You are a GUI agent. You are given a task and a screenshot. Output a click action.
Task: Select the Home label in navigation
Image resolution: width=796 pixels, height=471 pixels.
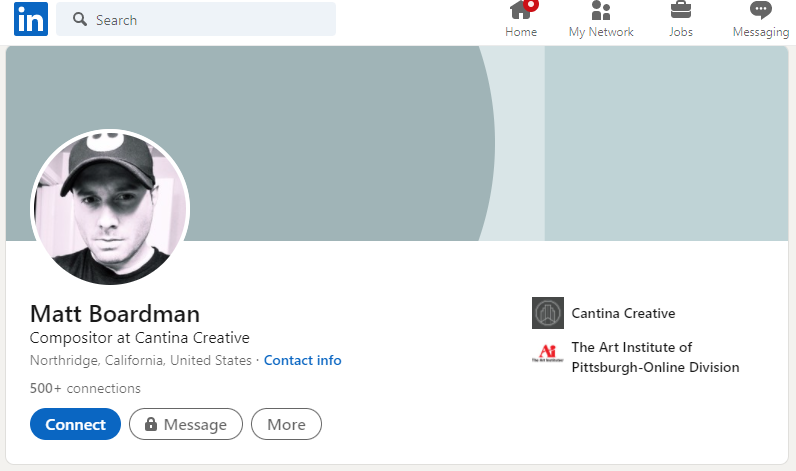coord(521,32)
